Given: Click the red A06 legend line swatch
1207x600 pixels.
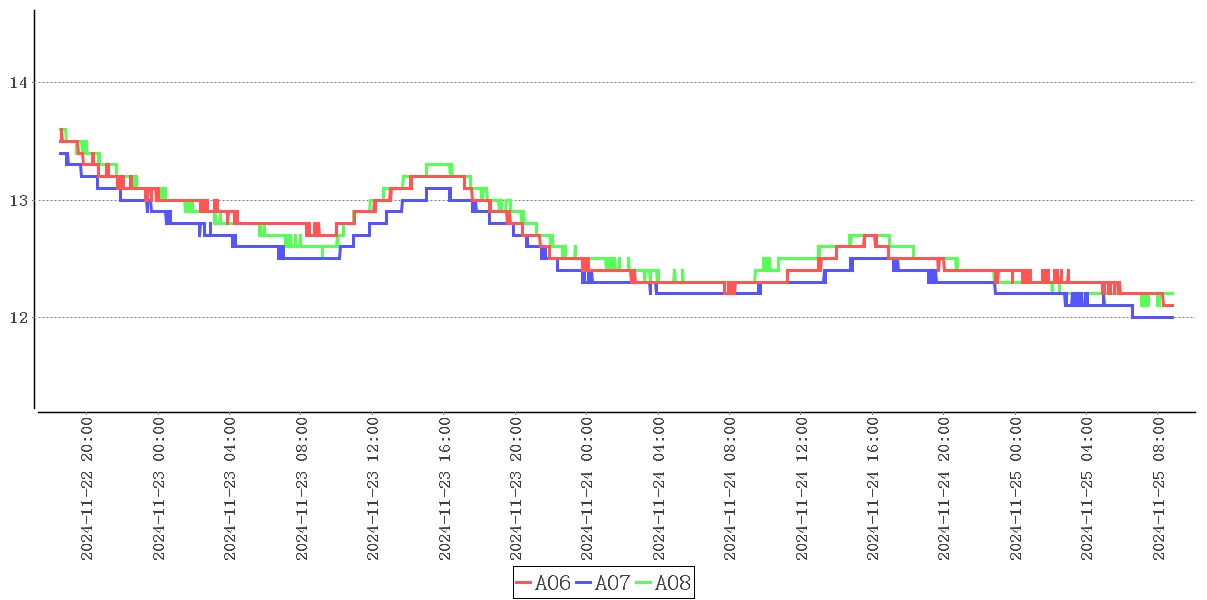Looking at the screenshot, I should click(x=525, y=583).
